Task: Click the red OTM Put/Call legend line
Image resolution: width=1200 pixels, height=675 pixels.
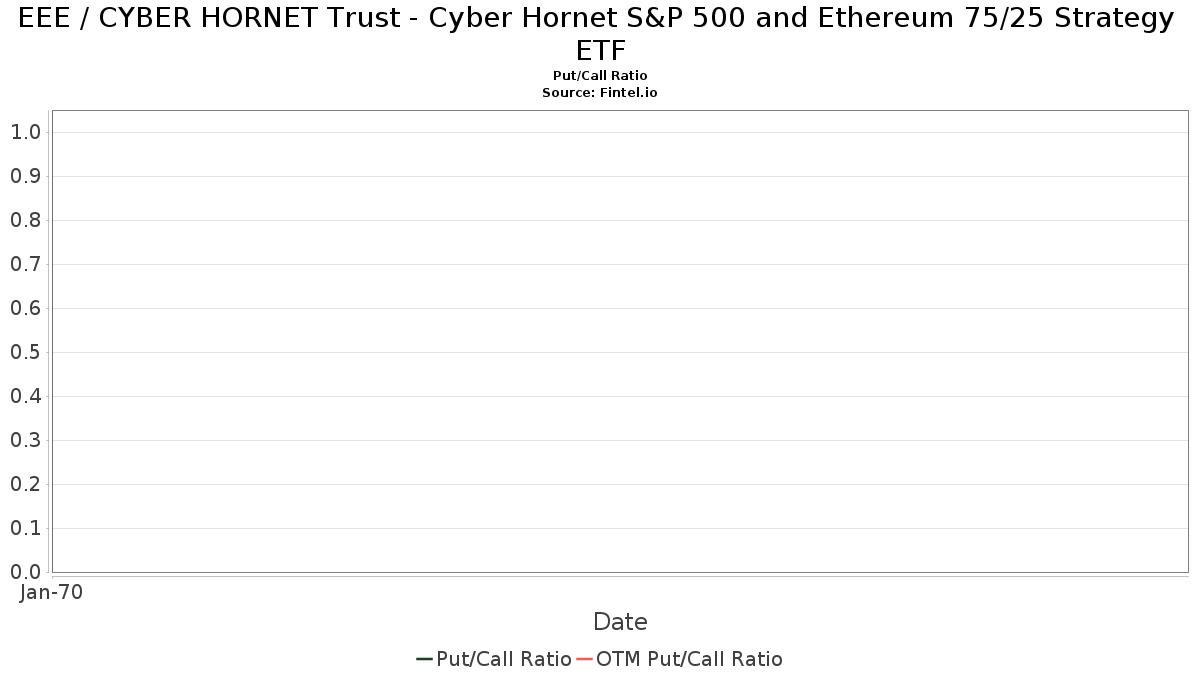Action: 584,659
